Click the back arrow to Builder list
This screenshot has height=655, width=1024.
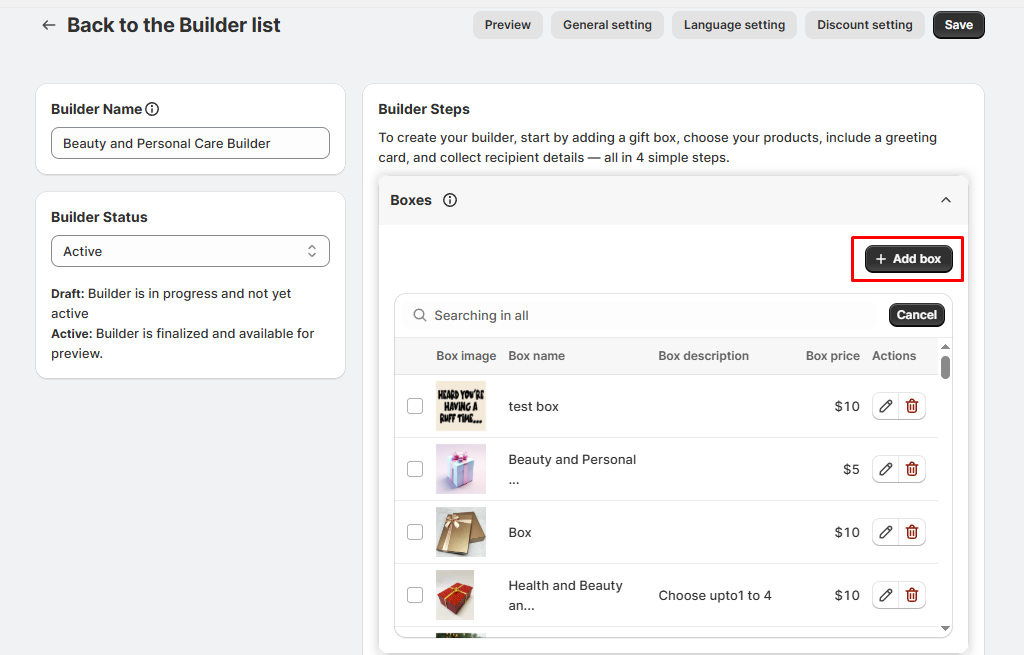(x=49, y=25)
